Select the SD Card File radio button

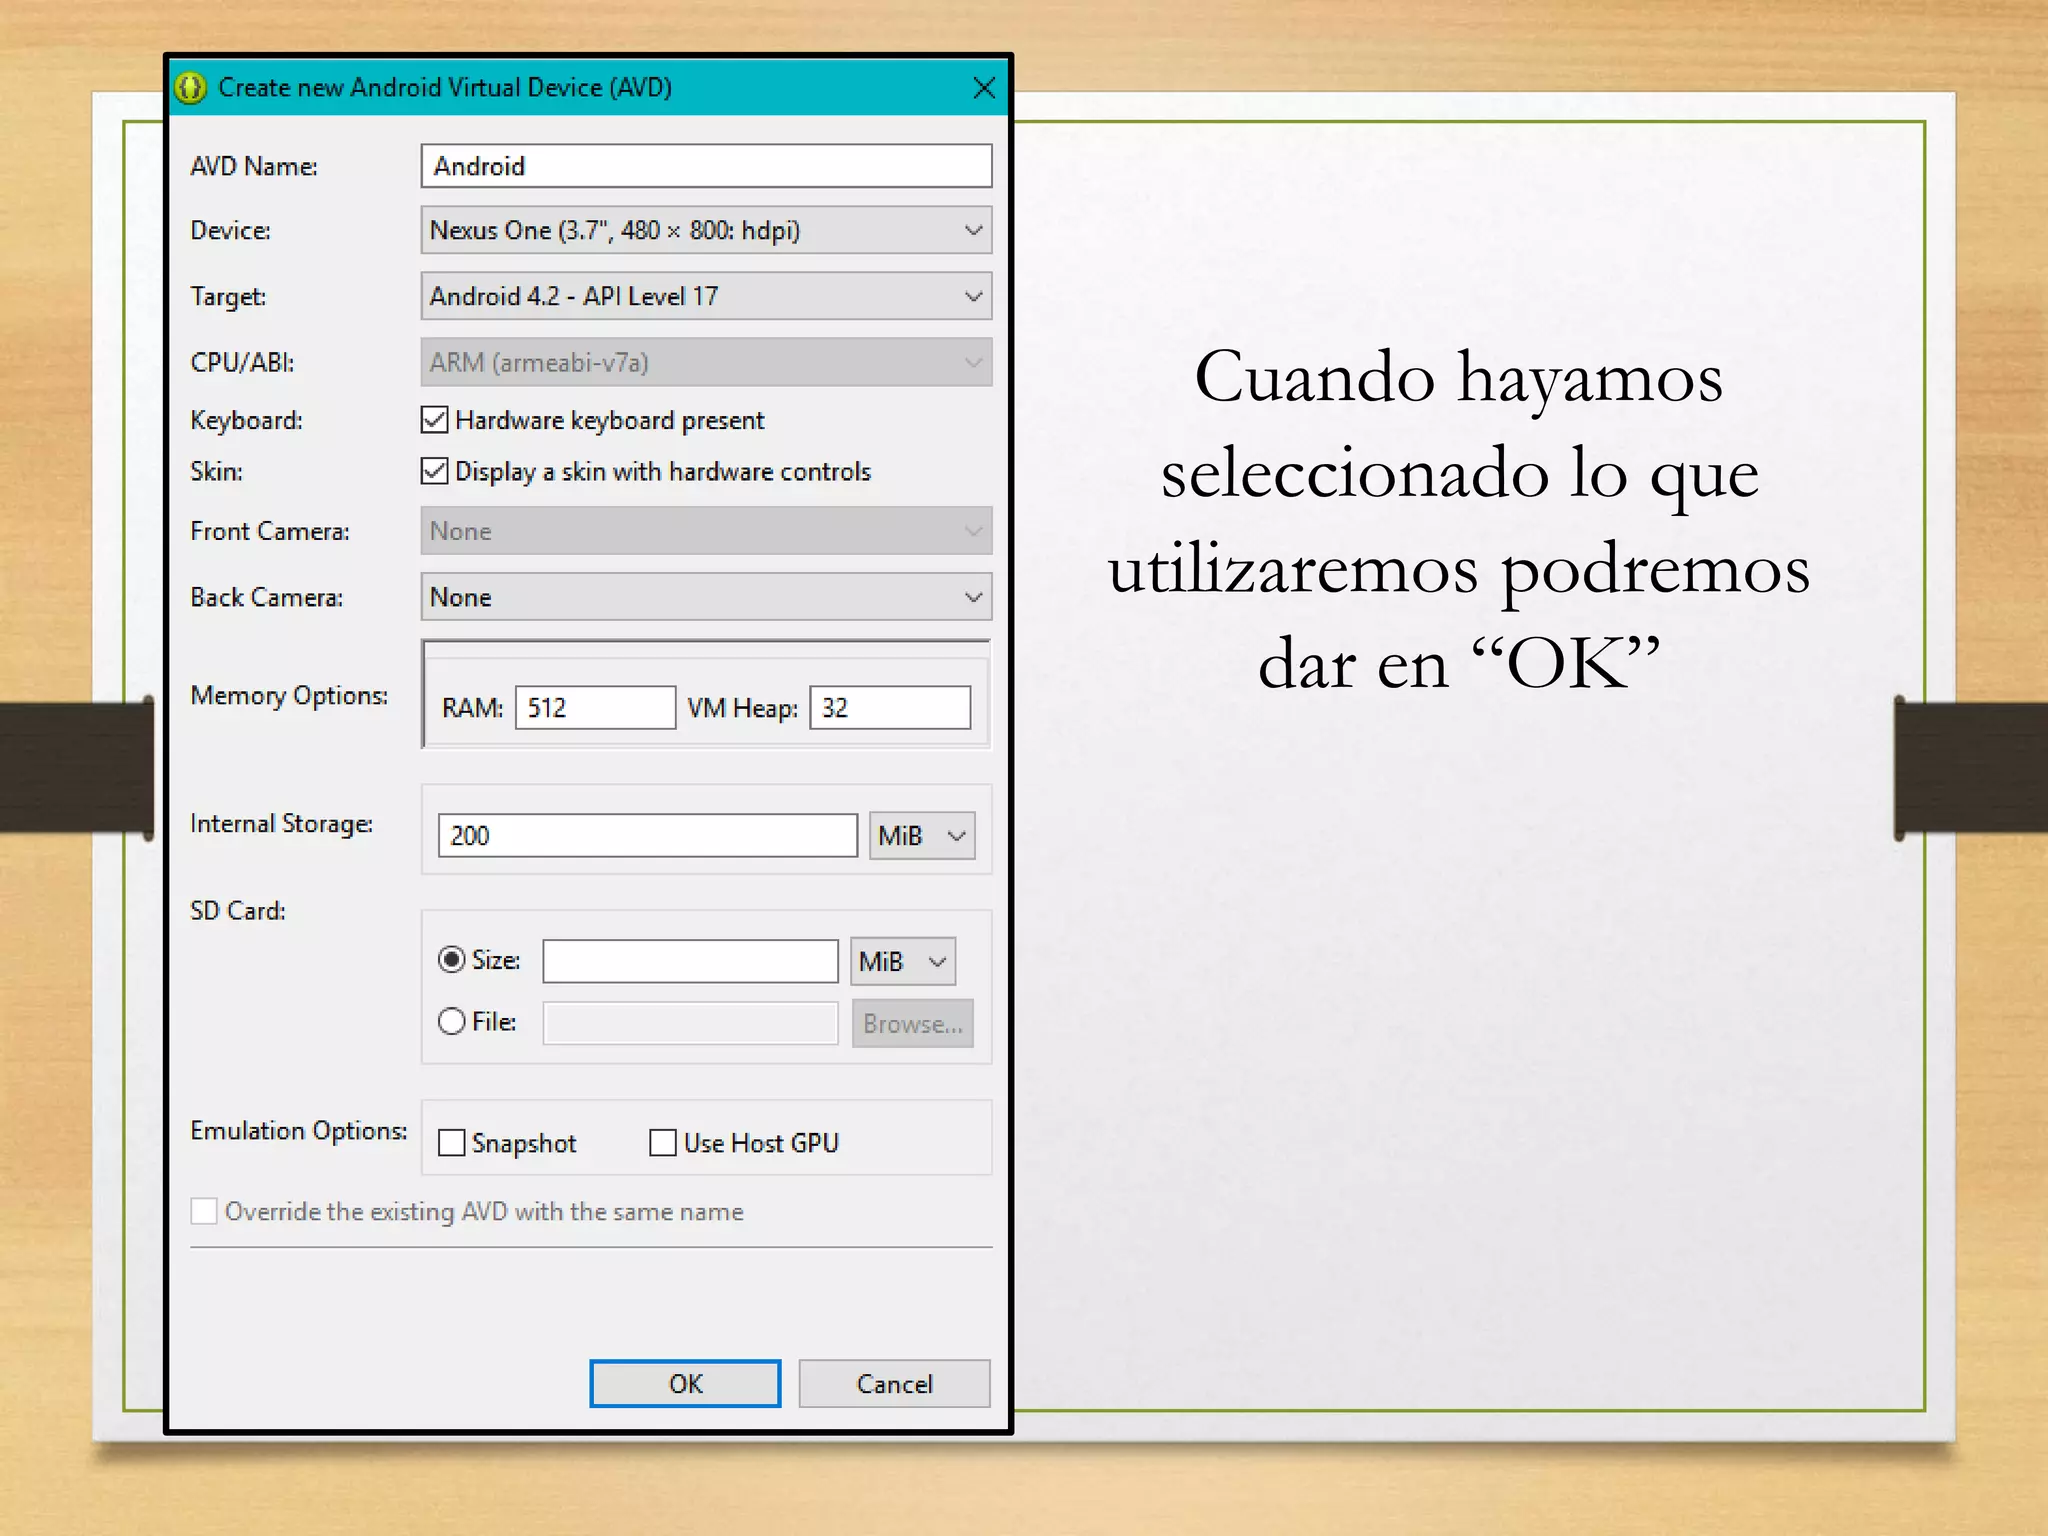tap(452, 1021)
